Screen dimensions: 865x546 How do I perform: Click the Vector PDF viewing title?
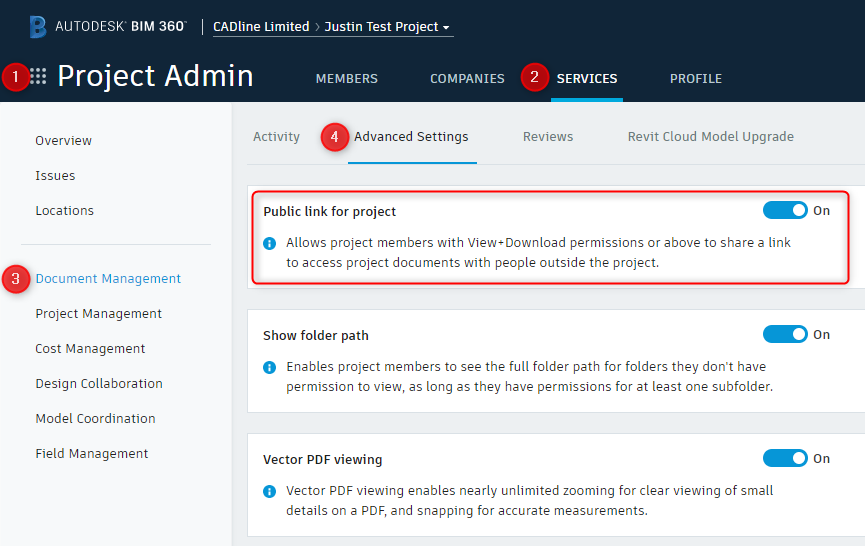point(323,460)
